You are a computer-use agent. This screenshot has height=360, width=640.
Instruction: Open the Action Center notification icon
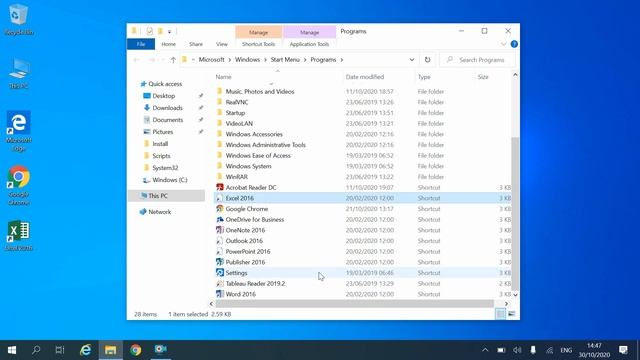(623, 350)
